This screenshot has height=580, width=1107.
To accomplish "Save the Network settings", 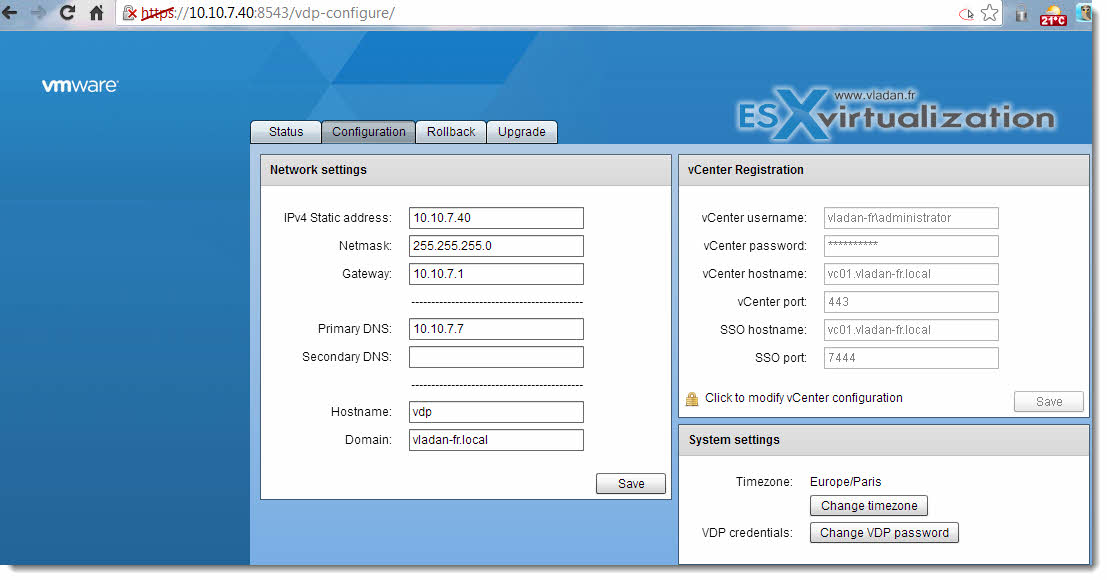I will tap(631, 483).
